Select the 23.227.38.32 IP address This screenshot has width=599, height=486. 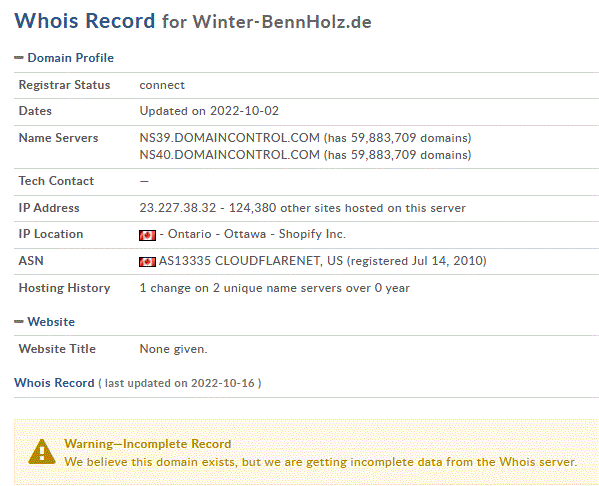(x=178, y=208)
